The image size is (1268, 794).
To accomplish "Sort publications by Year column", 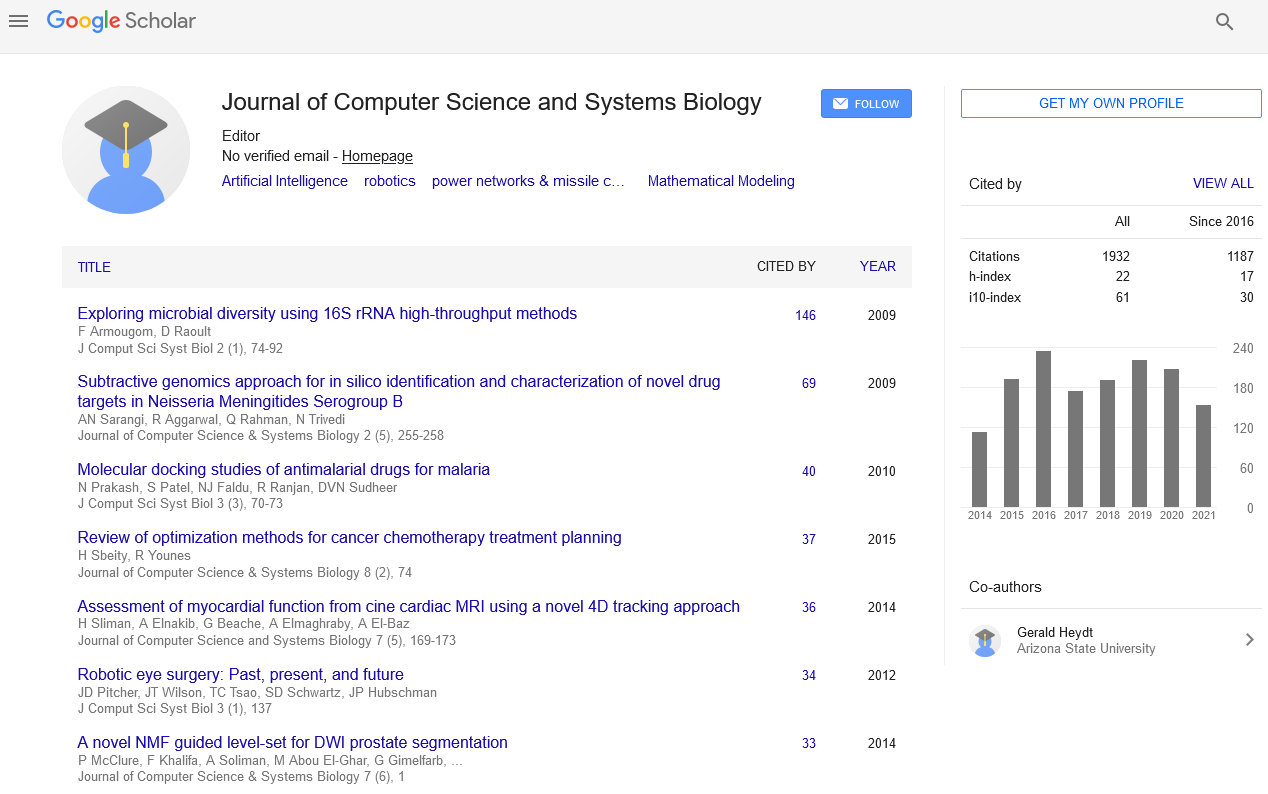I will pos(877,267).
